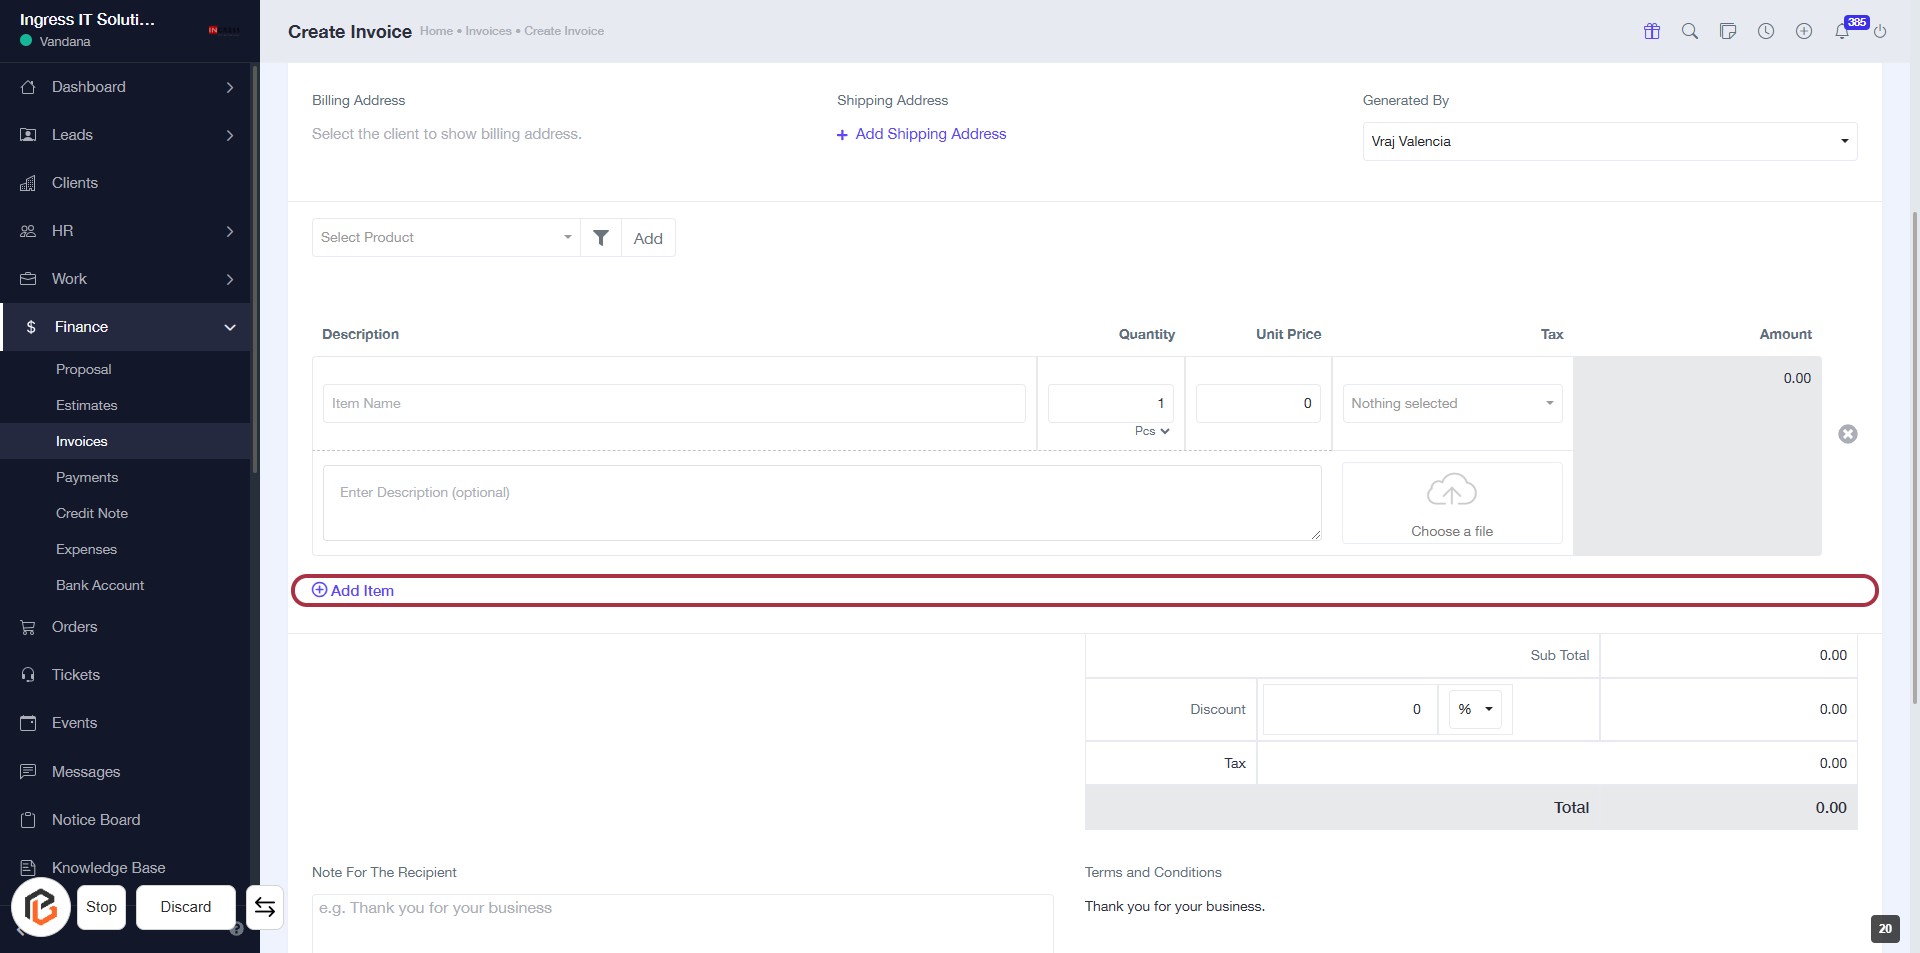1920x953 pixels.
Task: Remove item row with the X icon
Action: 1848,434
